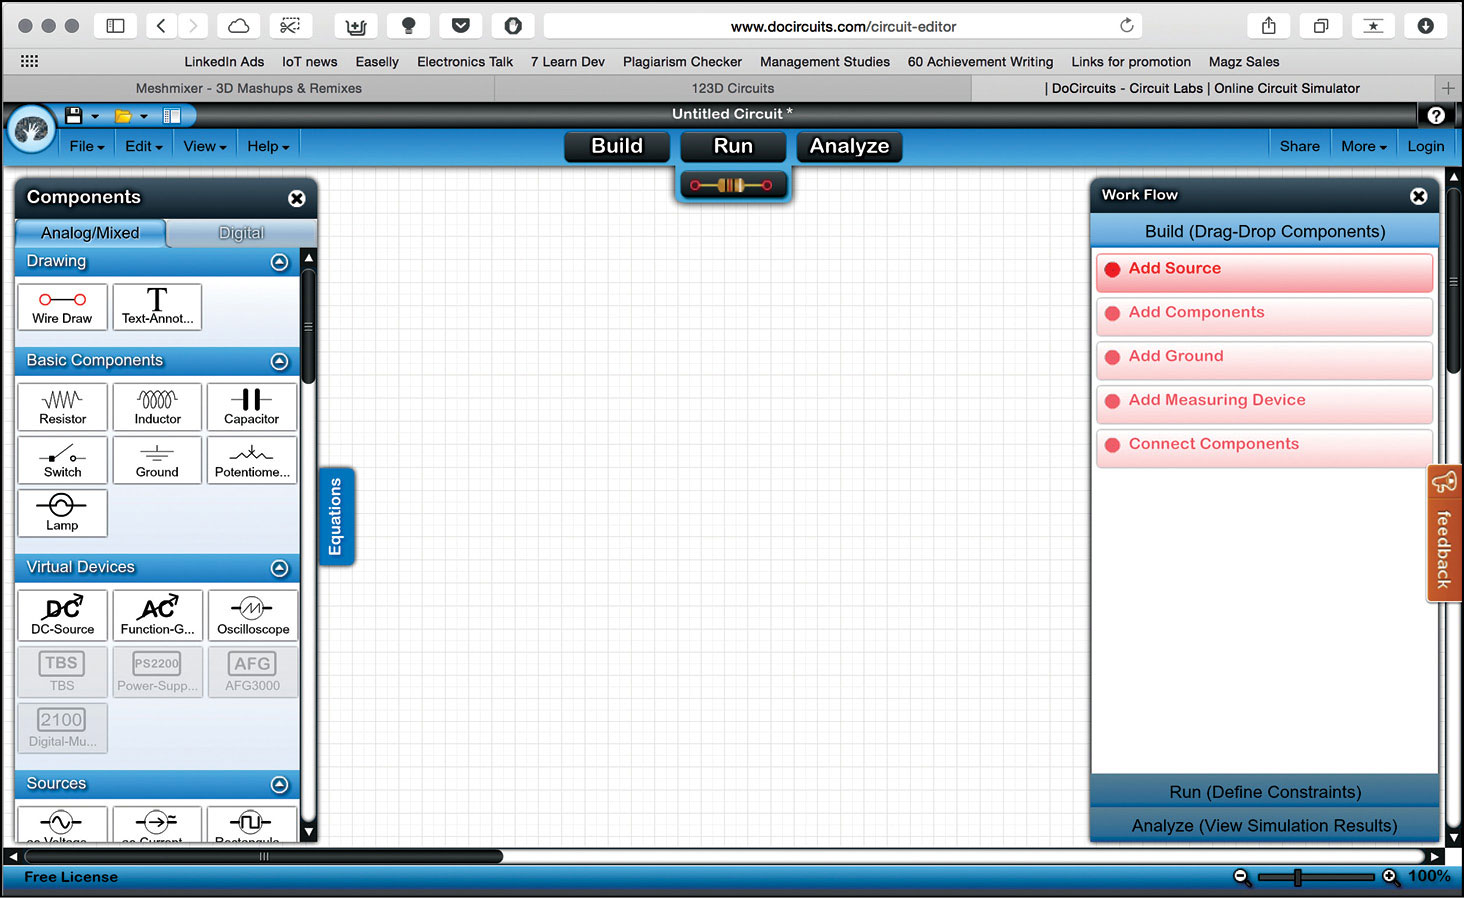This screenshot has width=1464, height=898.
Task: Click the Login link
Action: [1425, 146]
